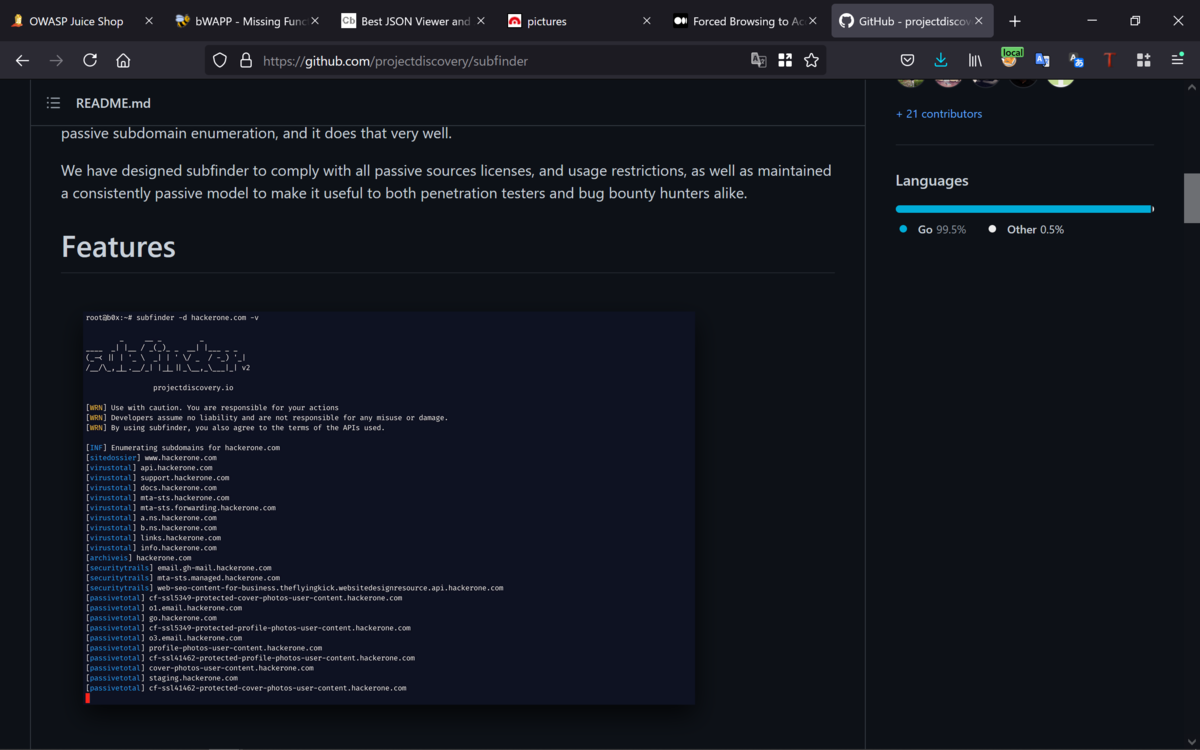Click the README.md file name header
The width and height of the screenshot is (1200, 750).
113,103
